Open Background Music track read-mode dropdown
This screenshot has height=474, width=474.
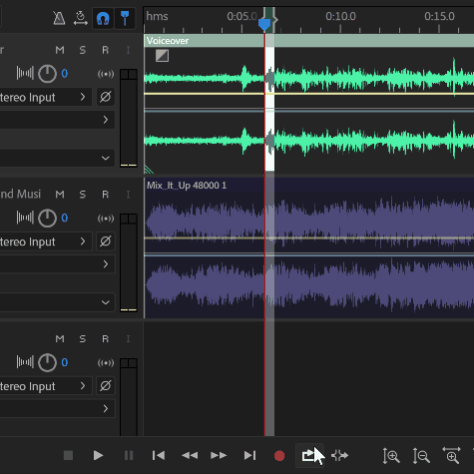tap(106, 302)
